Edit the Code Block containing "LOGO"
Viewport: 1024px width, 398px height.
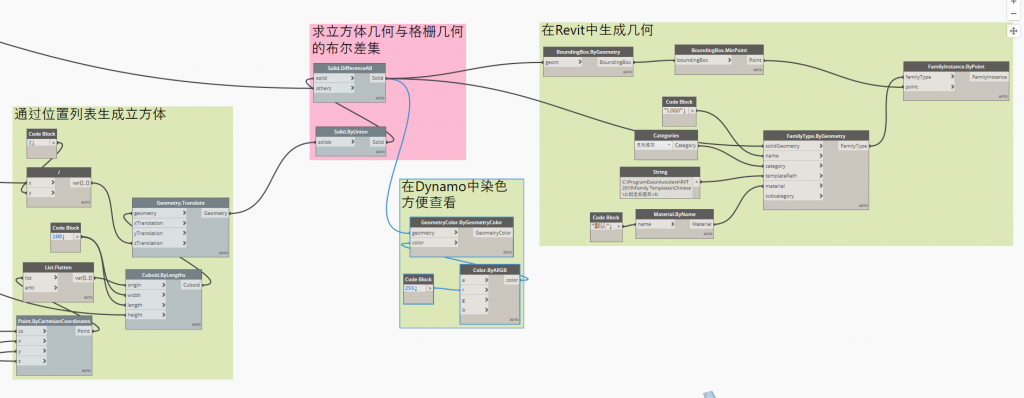[x=675, y=111]
